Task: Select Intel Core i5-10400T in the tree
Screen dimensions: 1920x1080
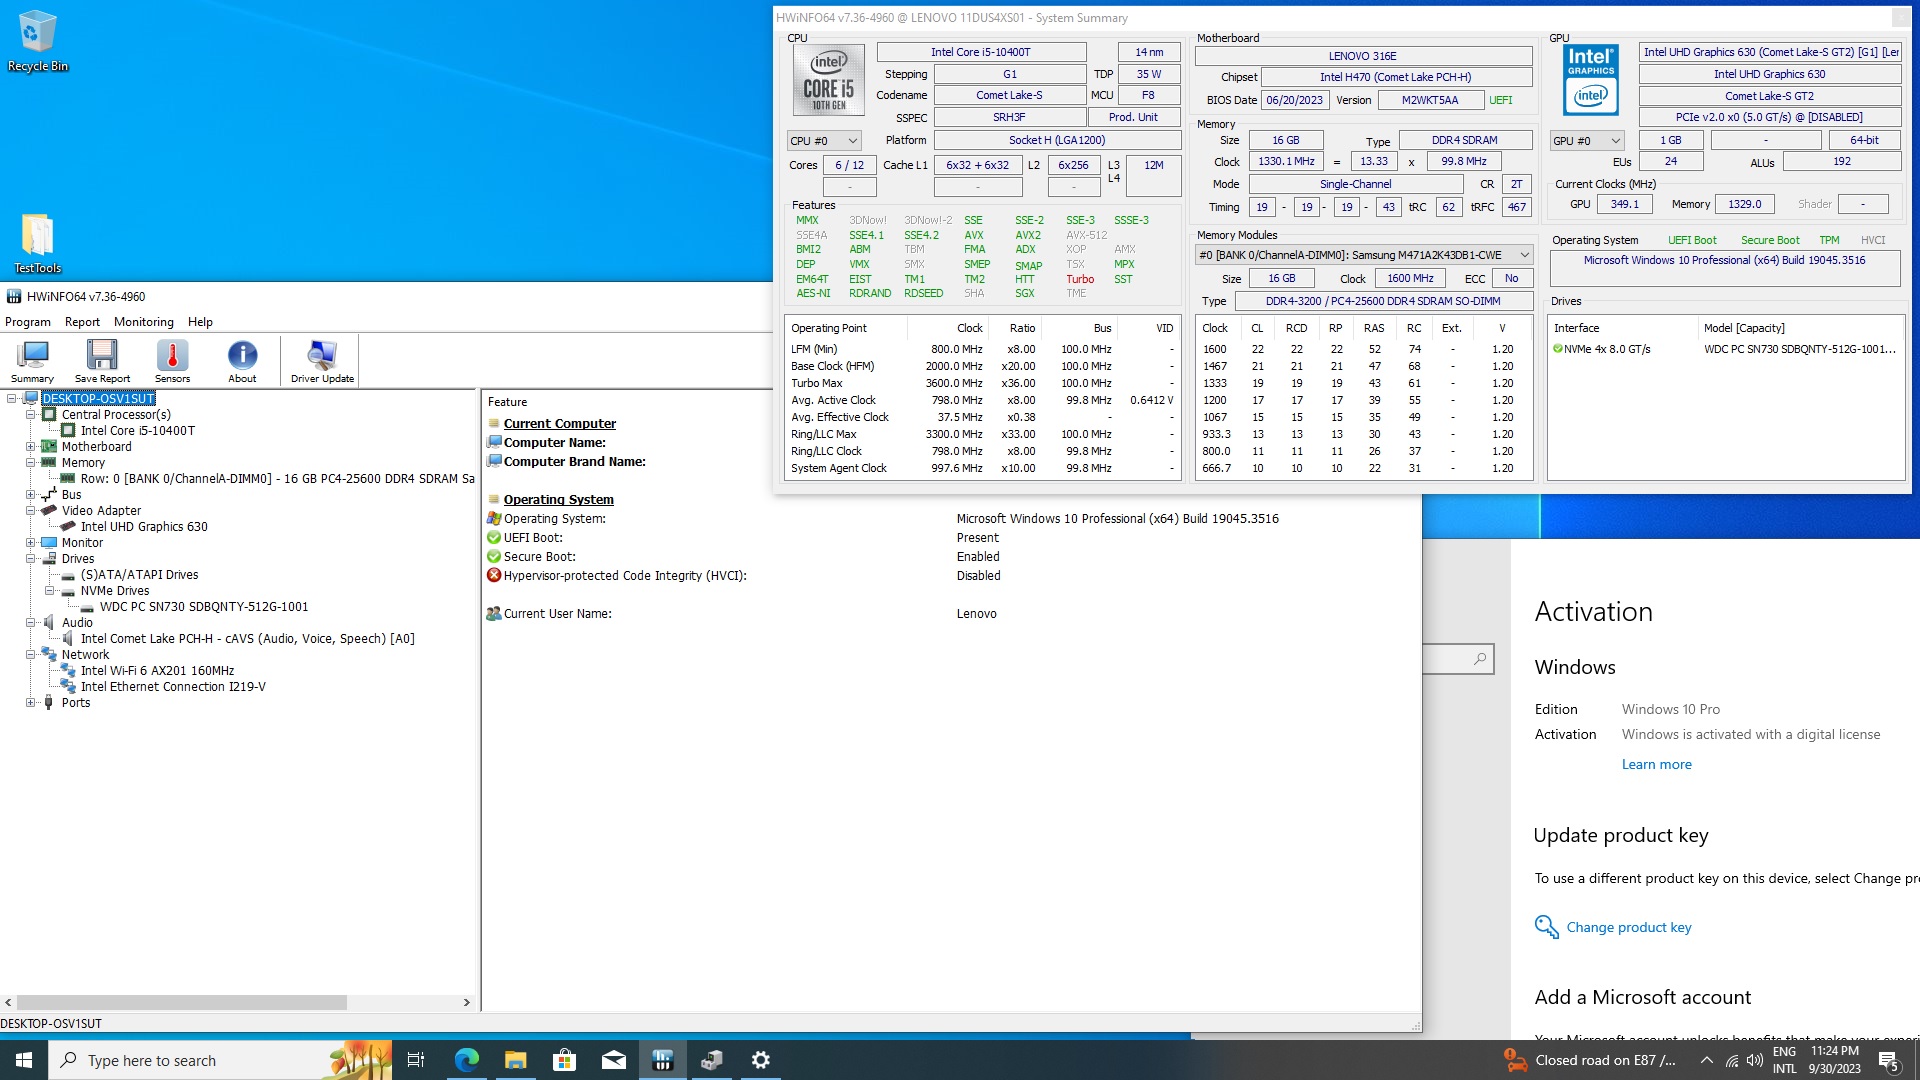Action: click(x=138, y=431)
